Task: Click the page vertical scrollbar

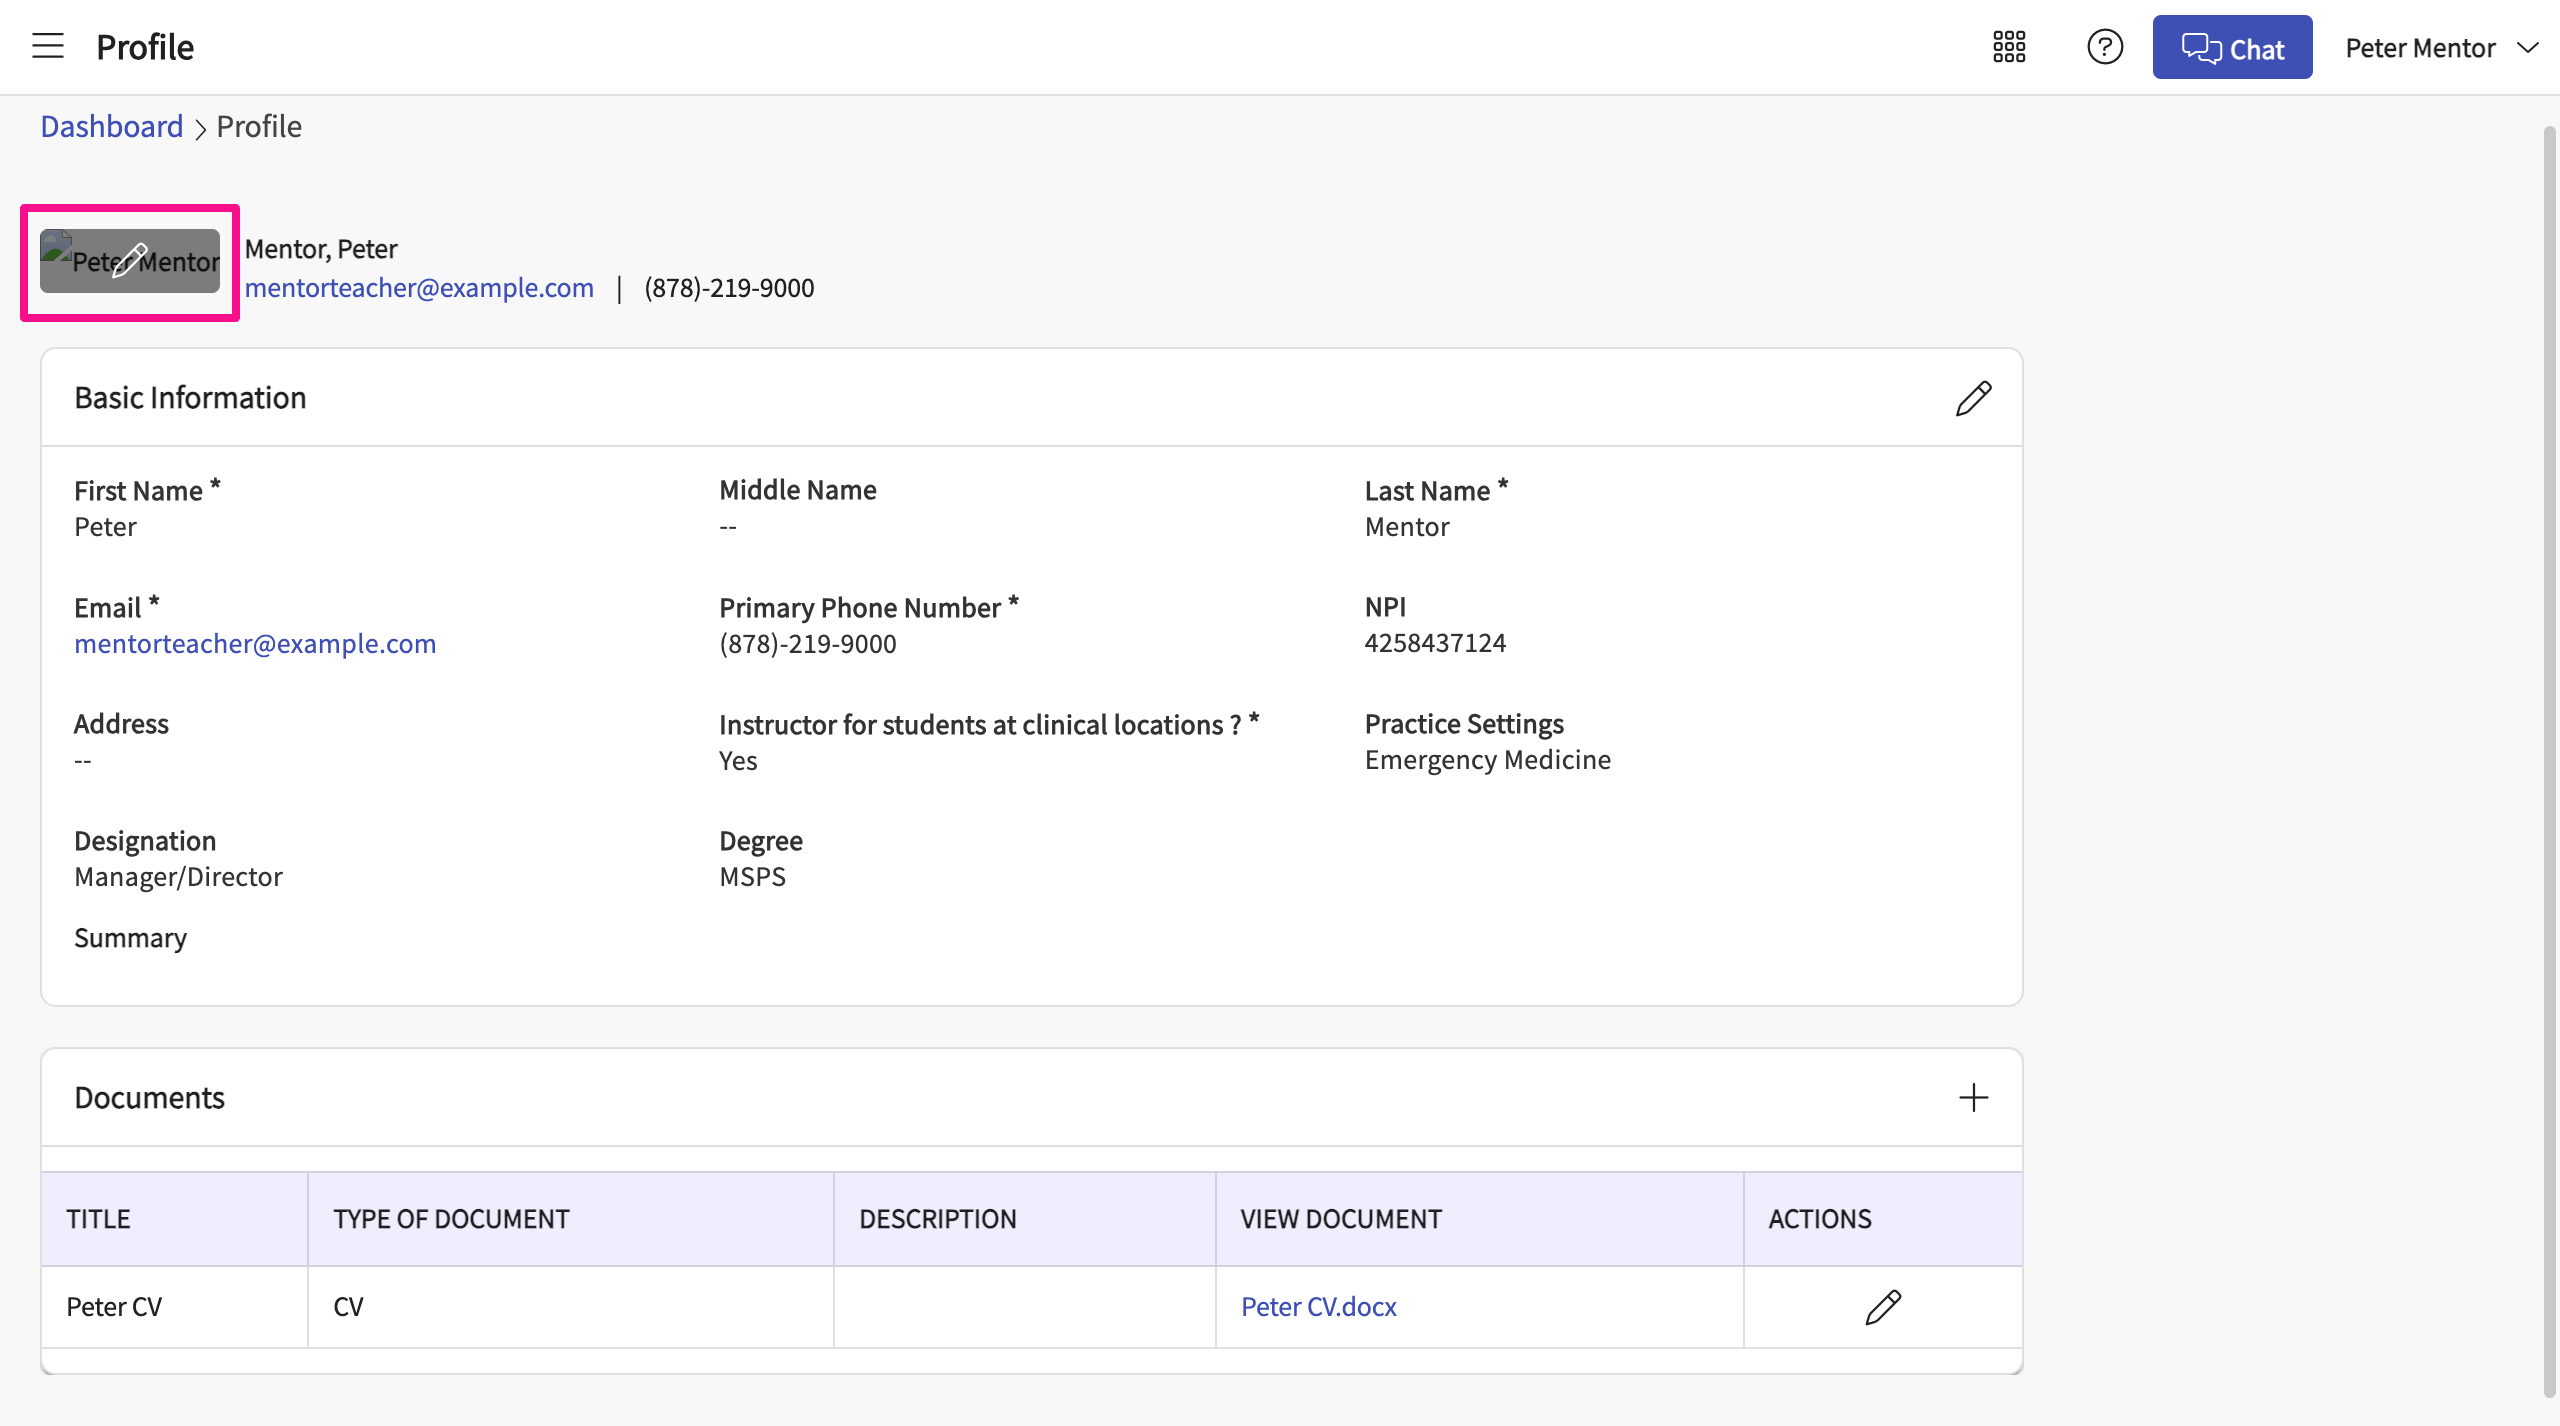Action: (2548, 760)
